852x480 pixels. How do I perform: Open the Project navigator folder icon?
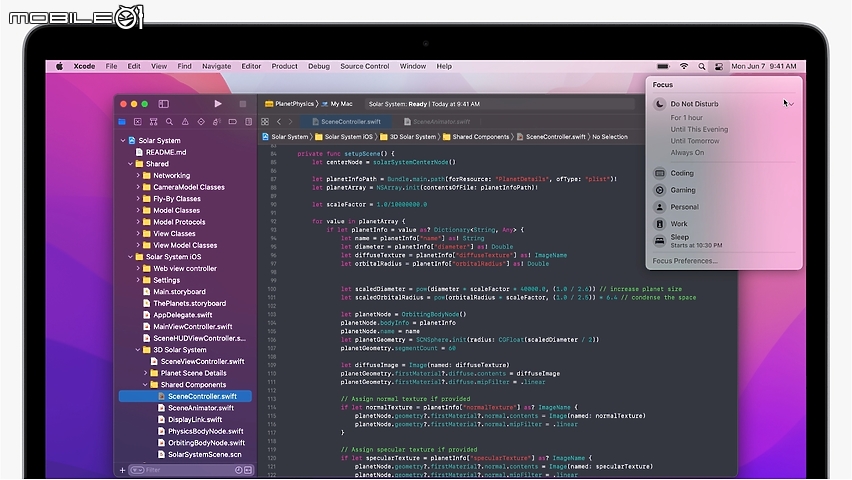point(122,122)
